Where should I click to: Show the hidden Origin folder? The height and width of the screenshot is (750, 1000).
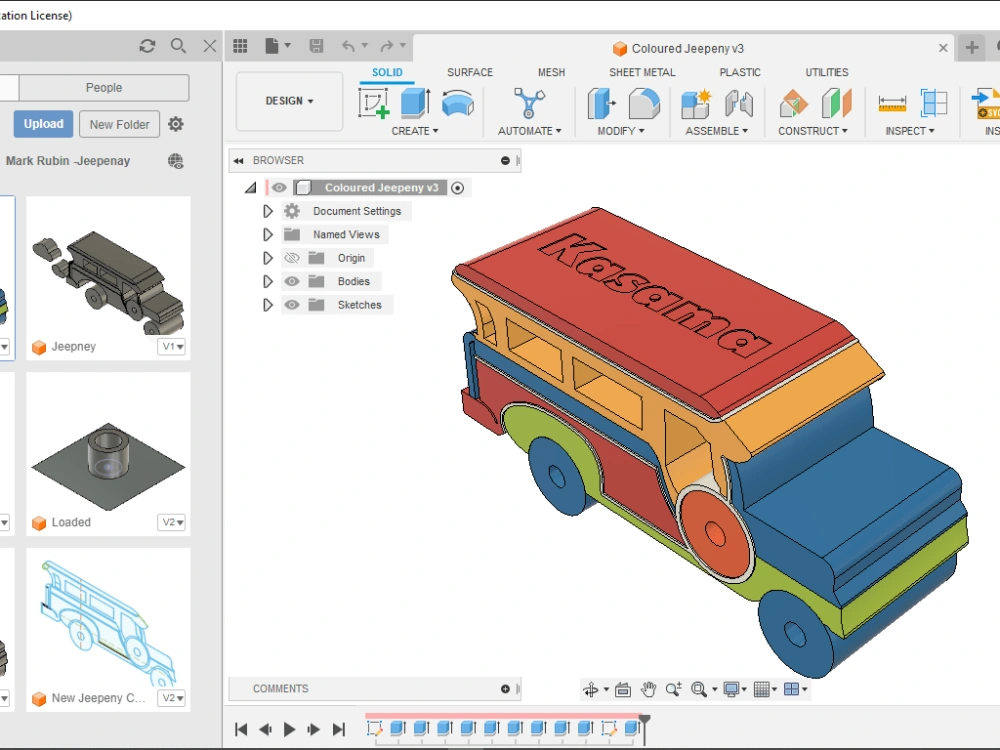tap(291, 258)
